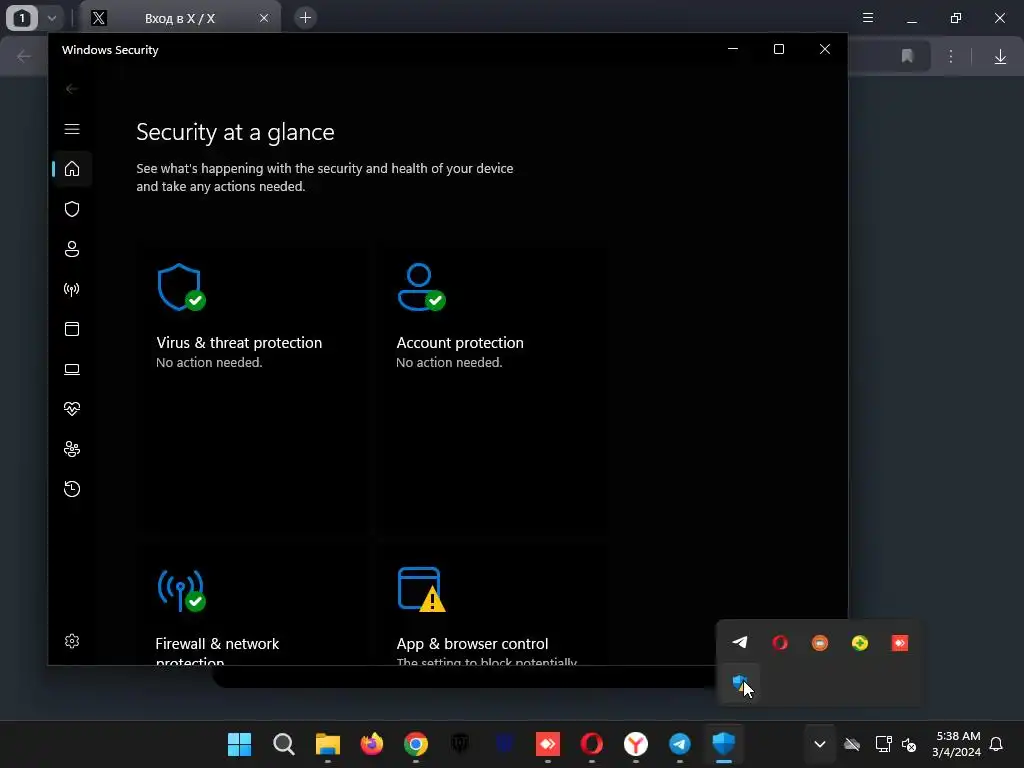Open File Explorer from the taskbar
The height and width of the screenshot is (768, 1024).
point(328,744)
